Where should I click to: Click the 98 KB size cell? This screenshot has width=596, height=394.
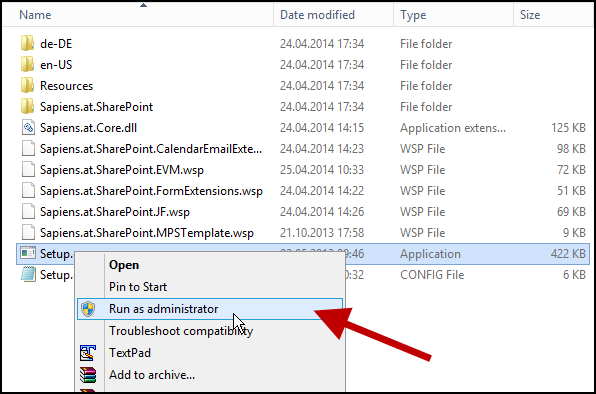click(571, 149)
